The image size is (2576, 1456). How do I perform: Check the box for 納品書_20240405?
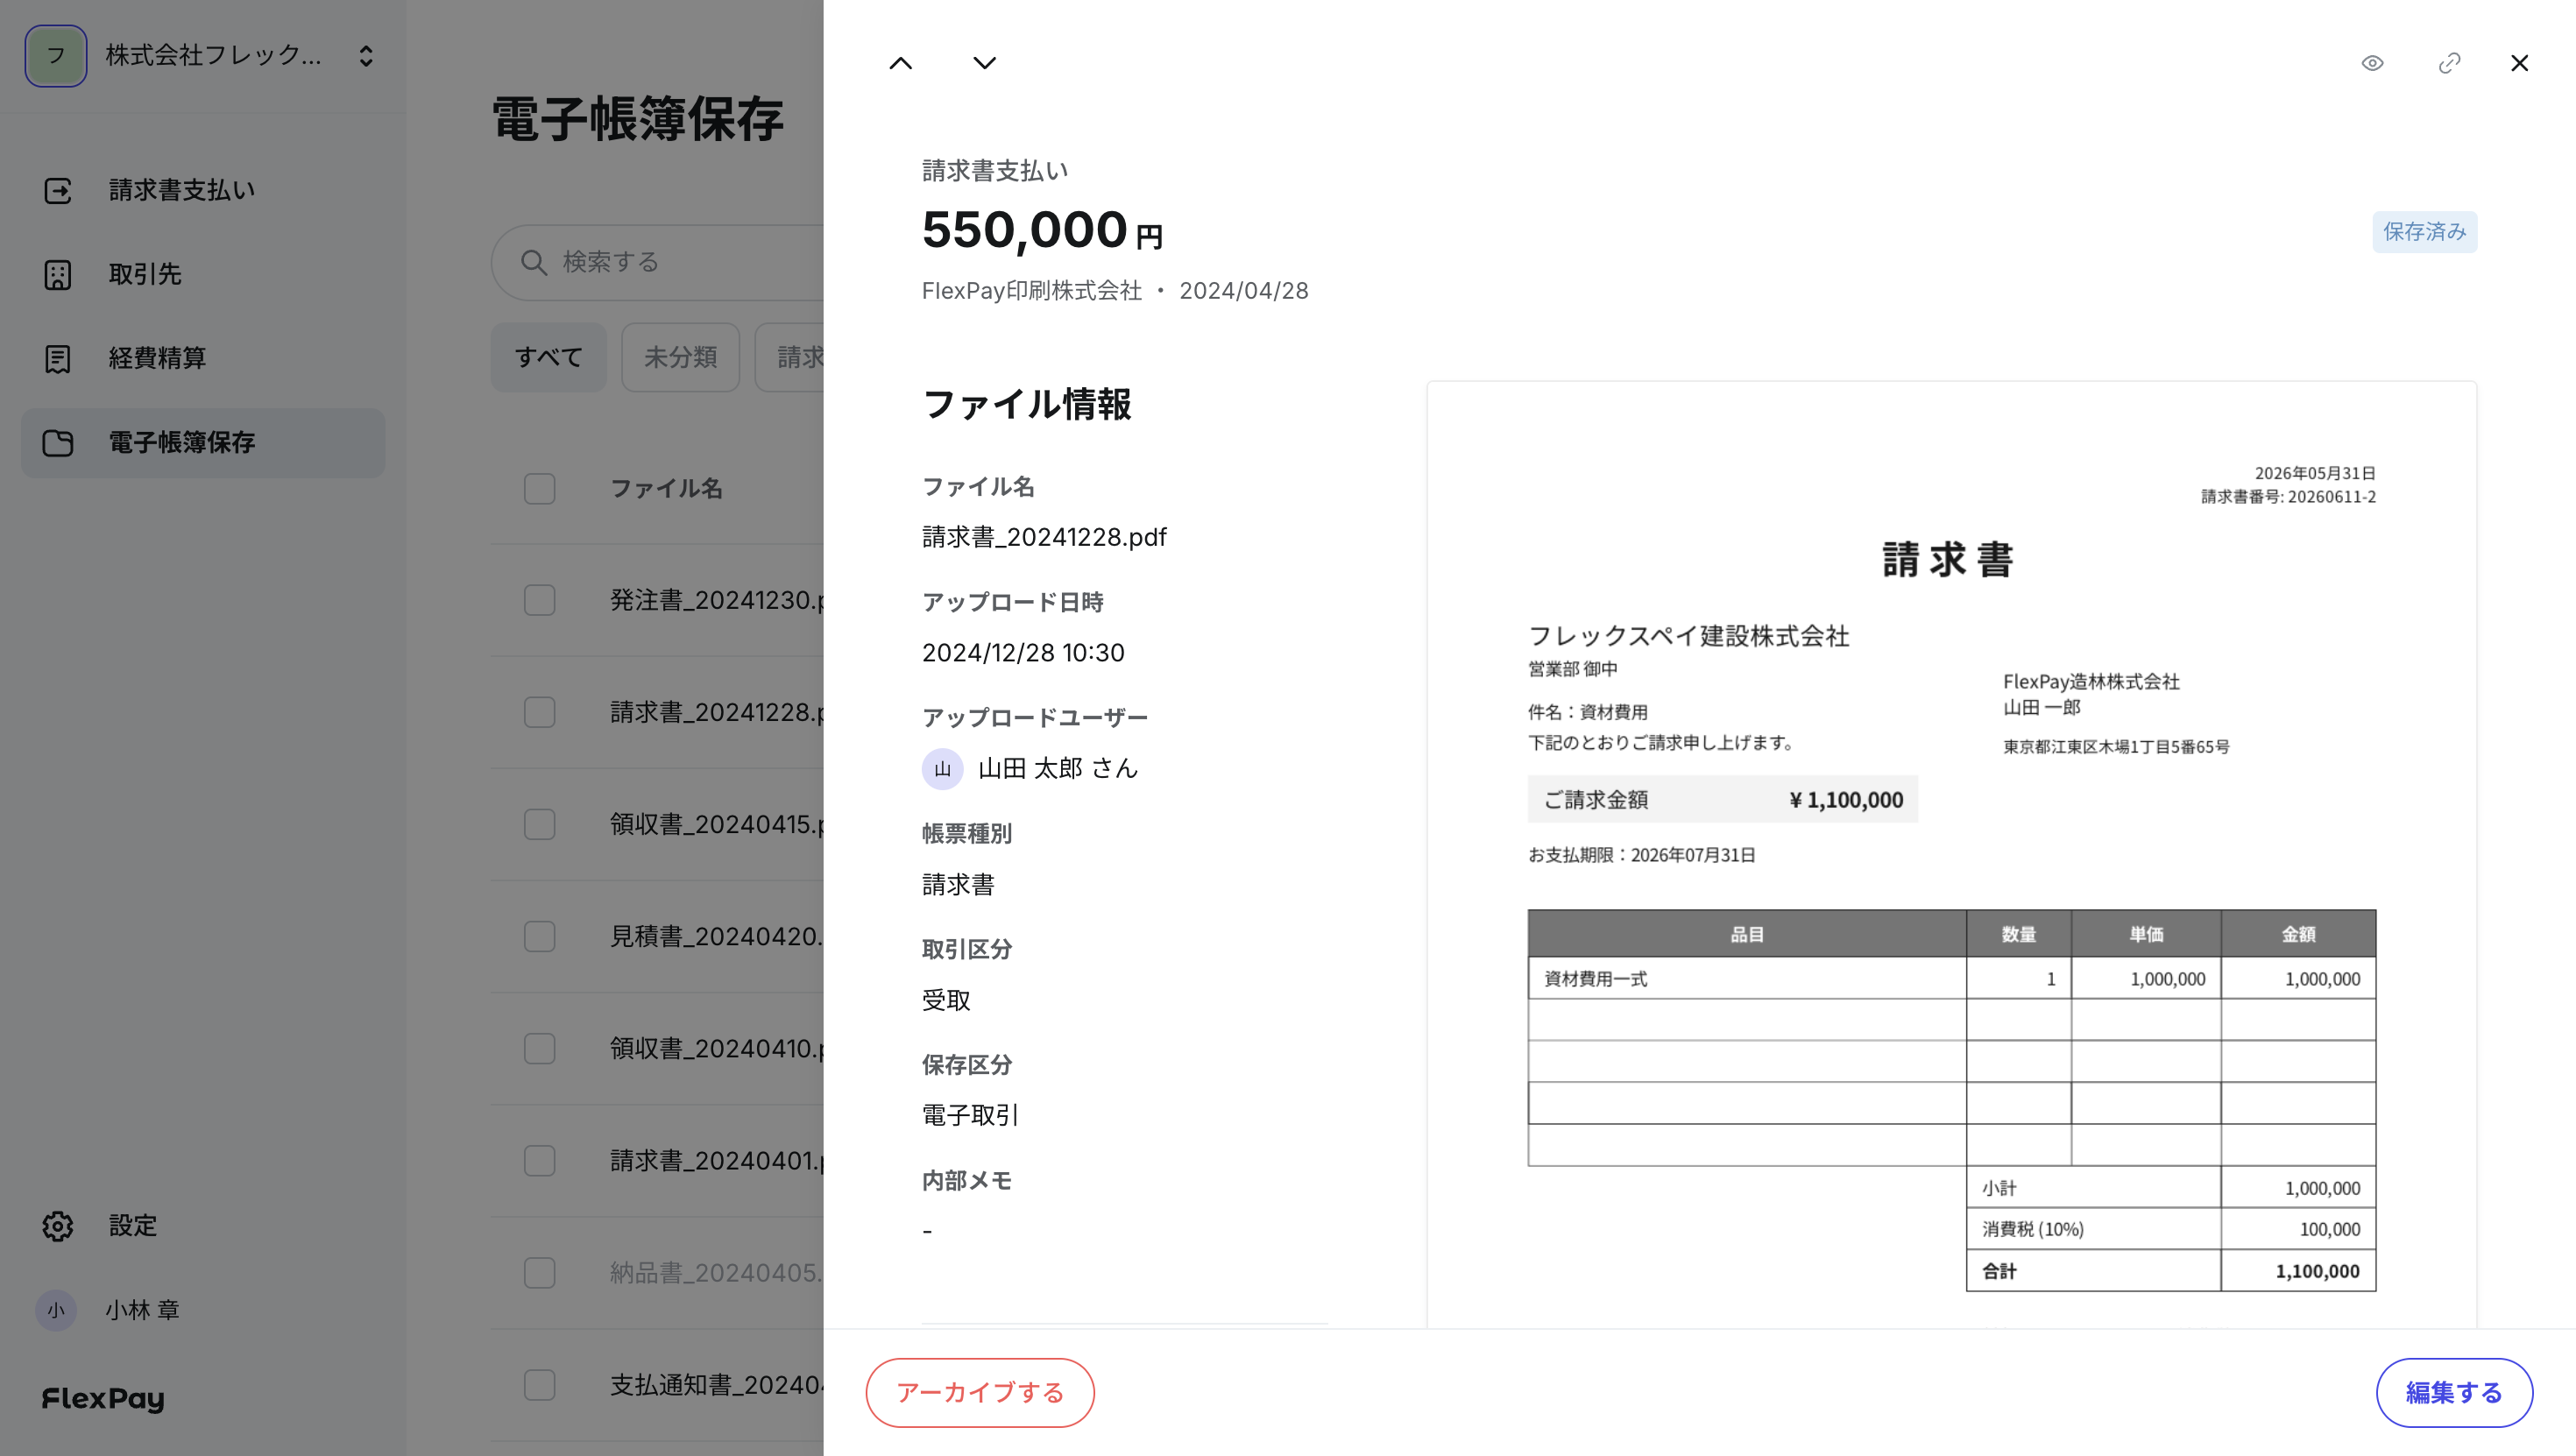tap(540, 1272)
